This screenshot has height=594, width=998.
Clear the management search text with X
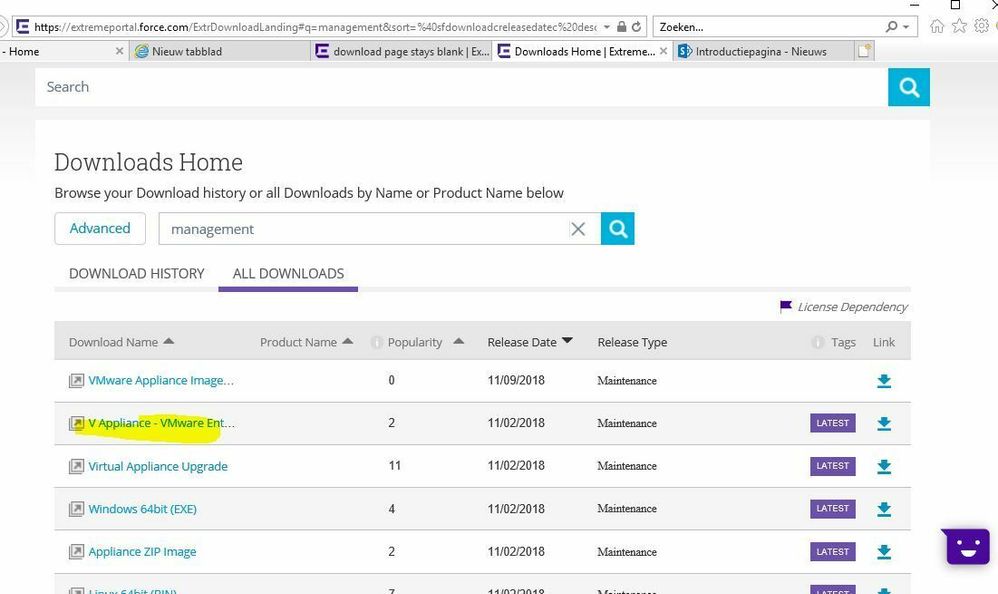pos(578,229)
